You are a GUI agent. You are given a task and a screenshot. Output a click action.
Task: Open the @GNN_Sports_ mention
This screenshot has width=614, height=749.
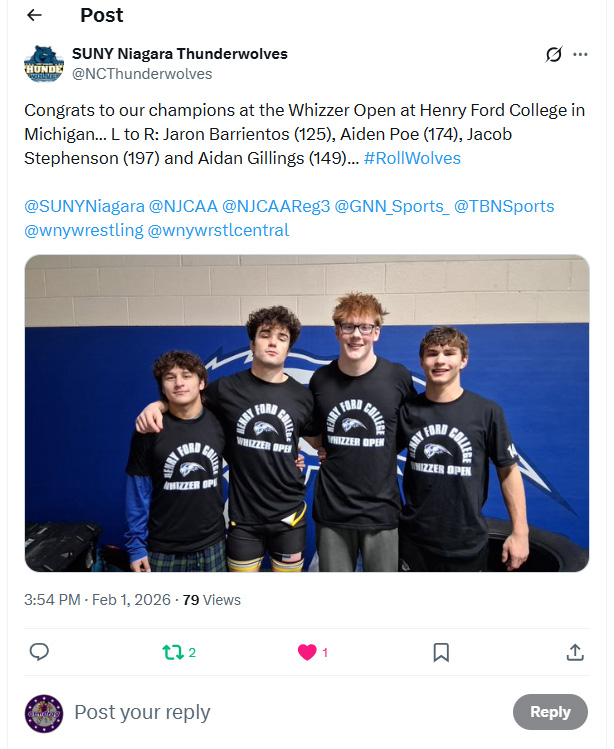(392, 206)
